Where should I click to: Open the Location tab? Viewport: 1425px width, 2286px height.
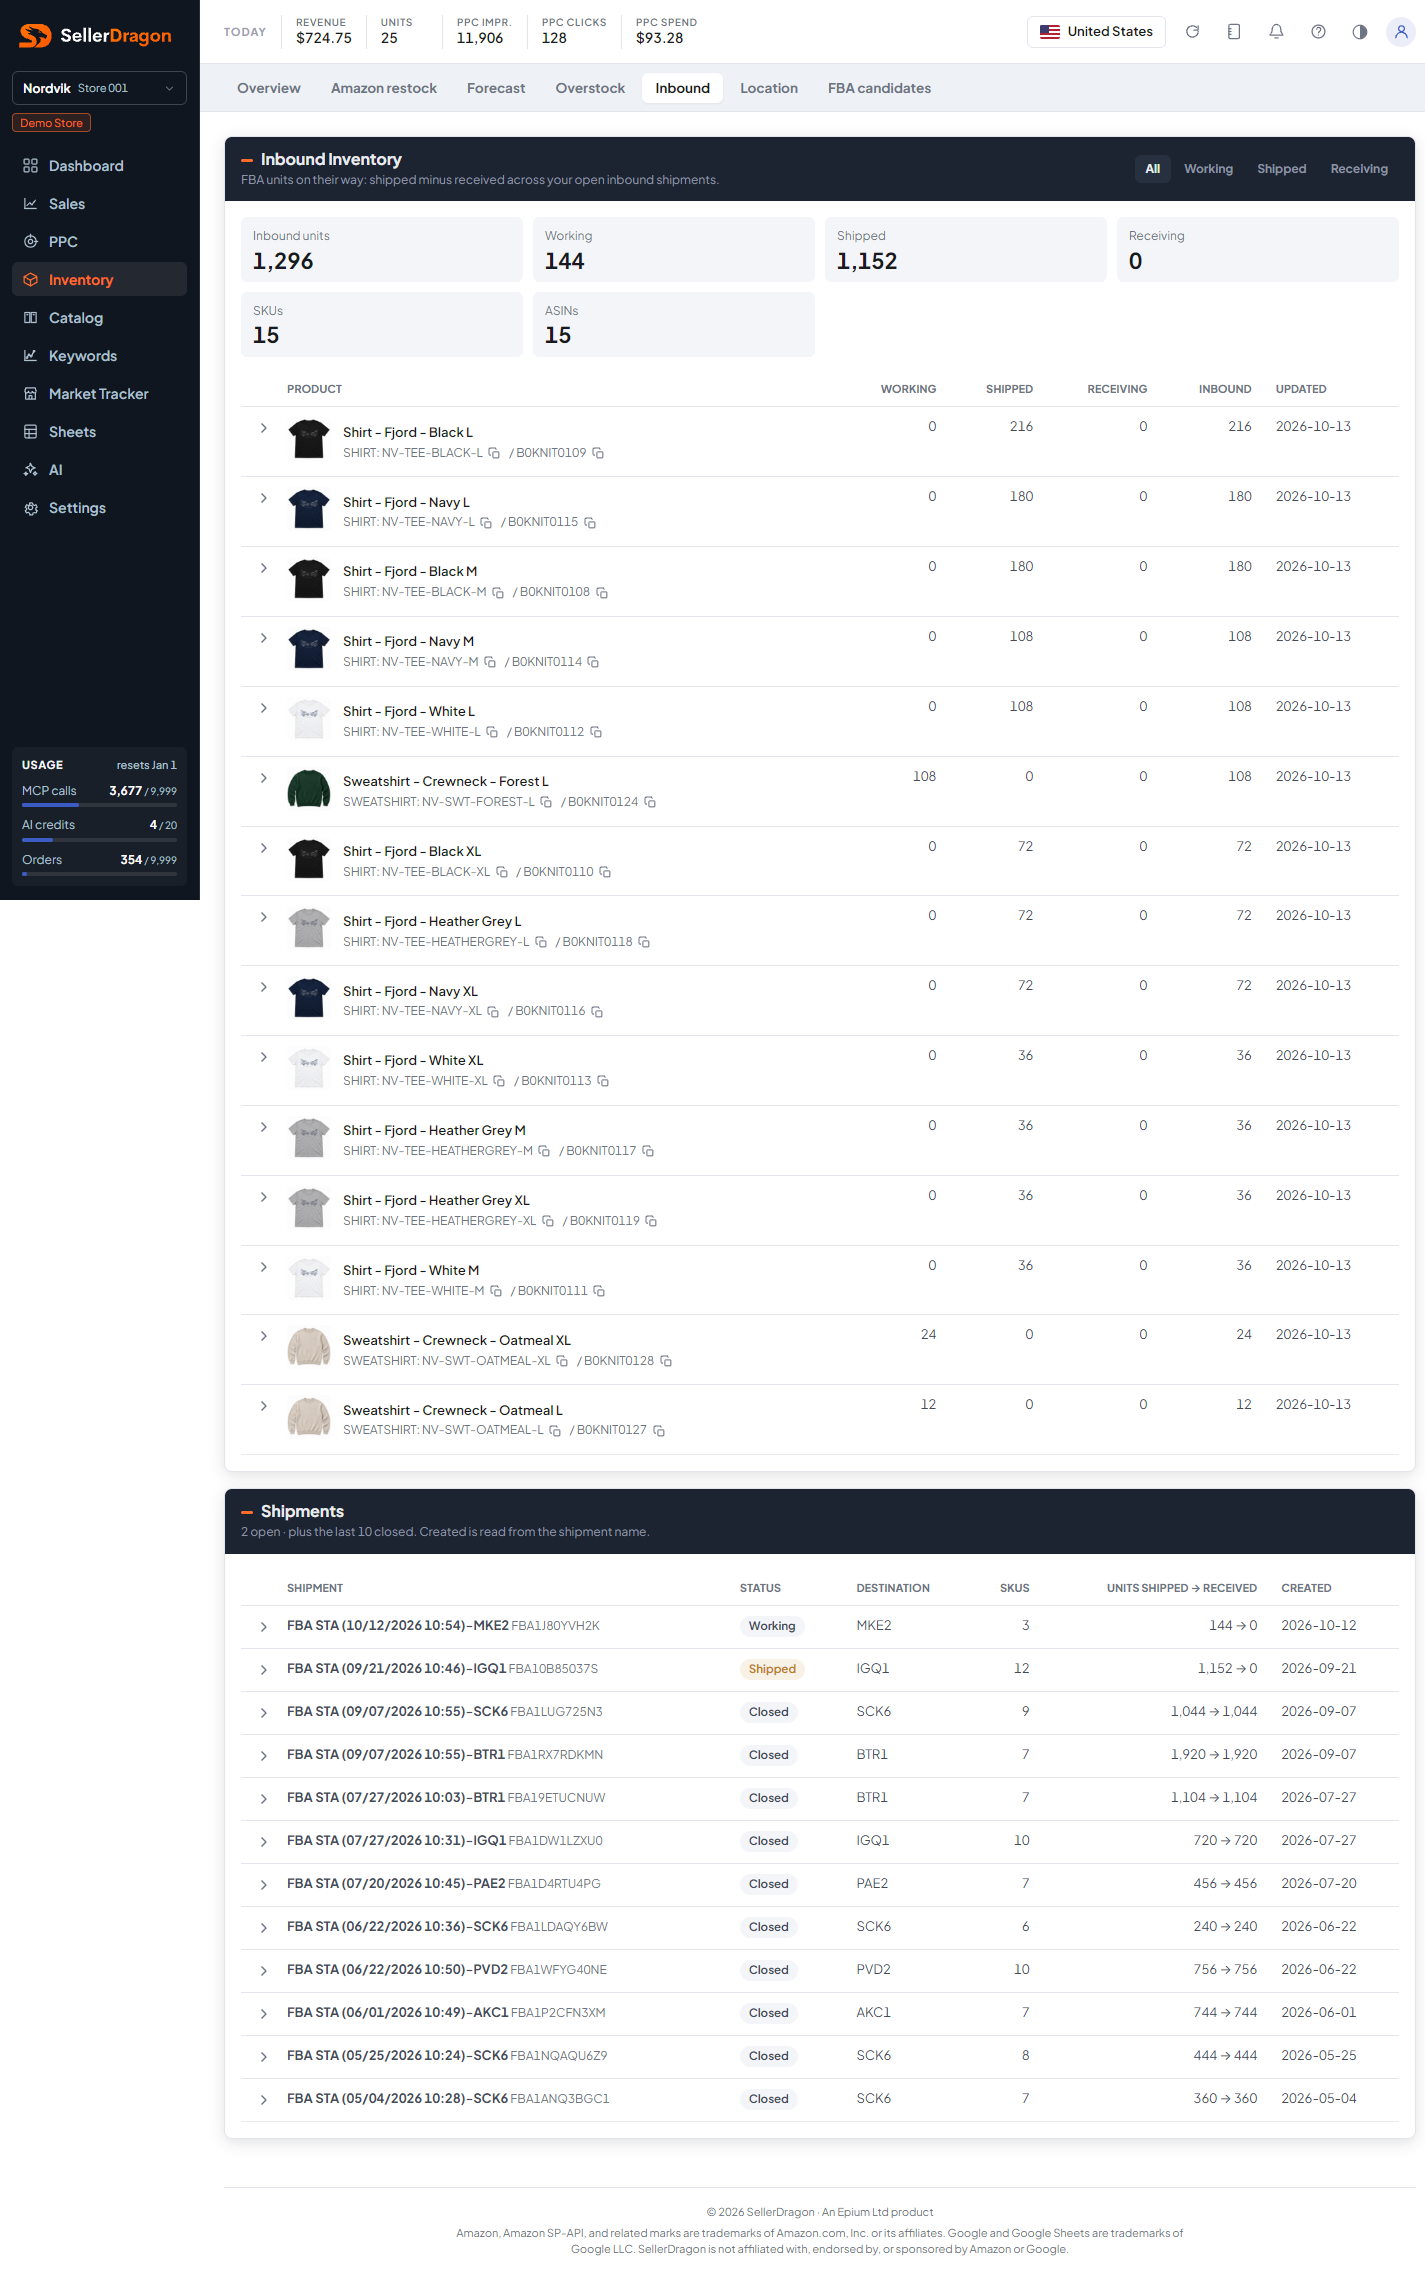tap(769, 88)
